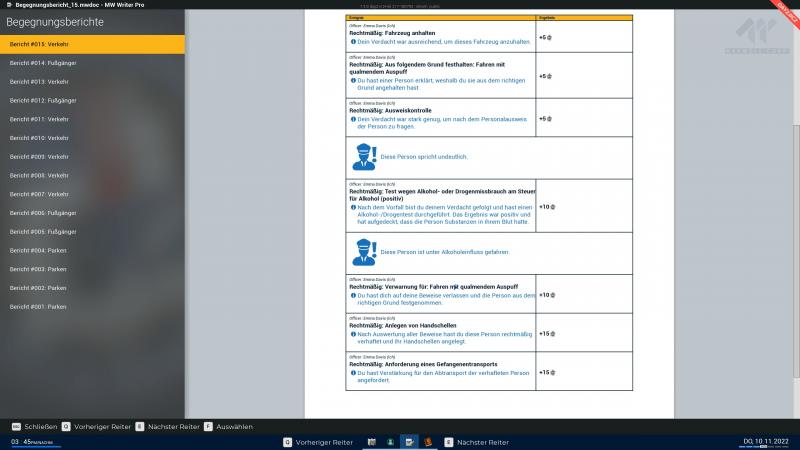Click info icon beside 'Dein Verdacht war ausreichend'
Screen dimensions: 800x450
click(353, 42)
